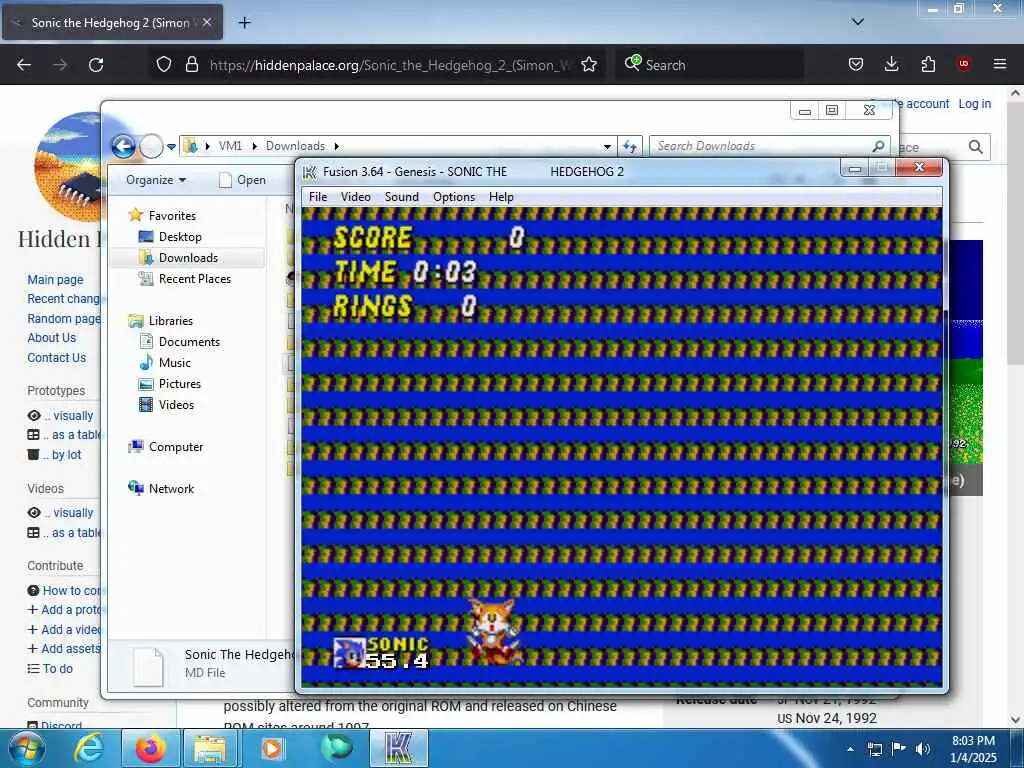1024x768 pixels.
Task: Expand the list all tabs chevron
Action: point(858,22)
